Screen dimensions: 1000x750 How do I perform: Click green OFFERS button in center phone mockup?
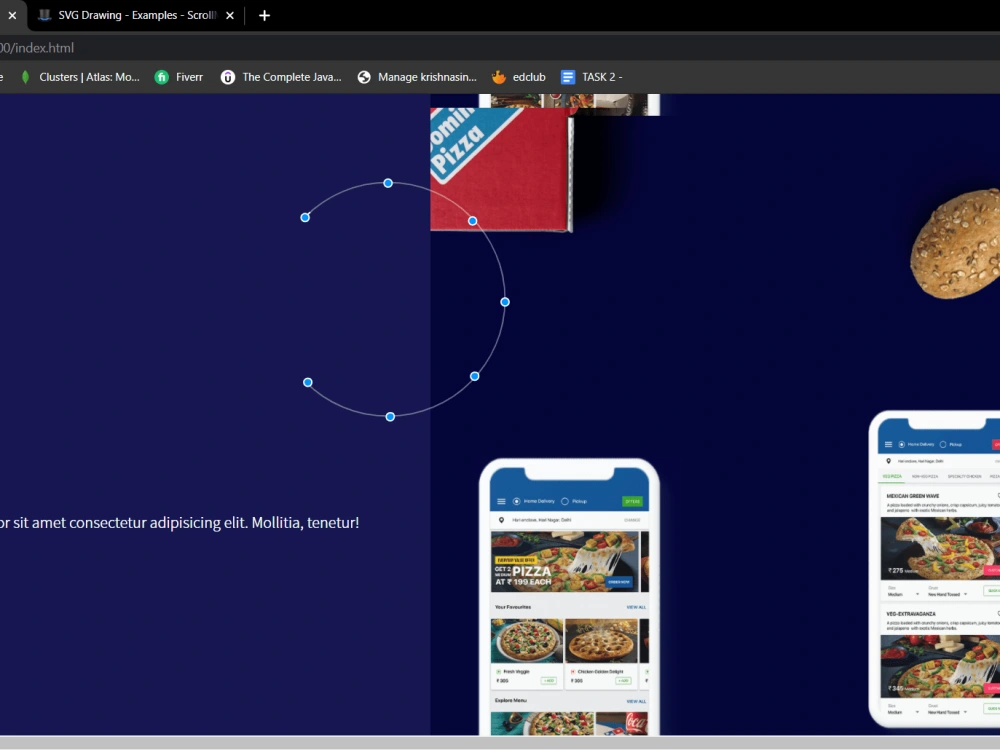632,501
